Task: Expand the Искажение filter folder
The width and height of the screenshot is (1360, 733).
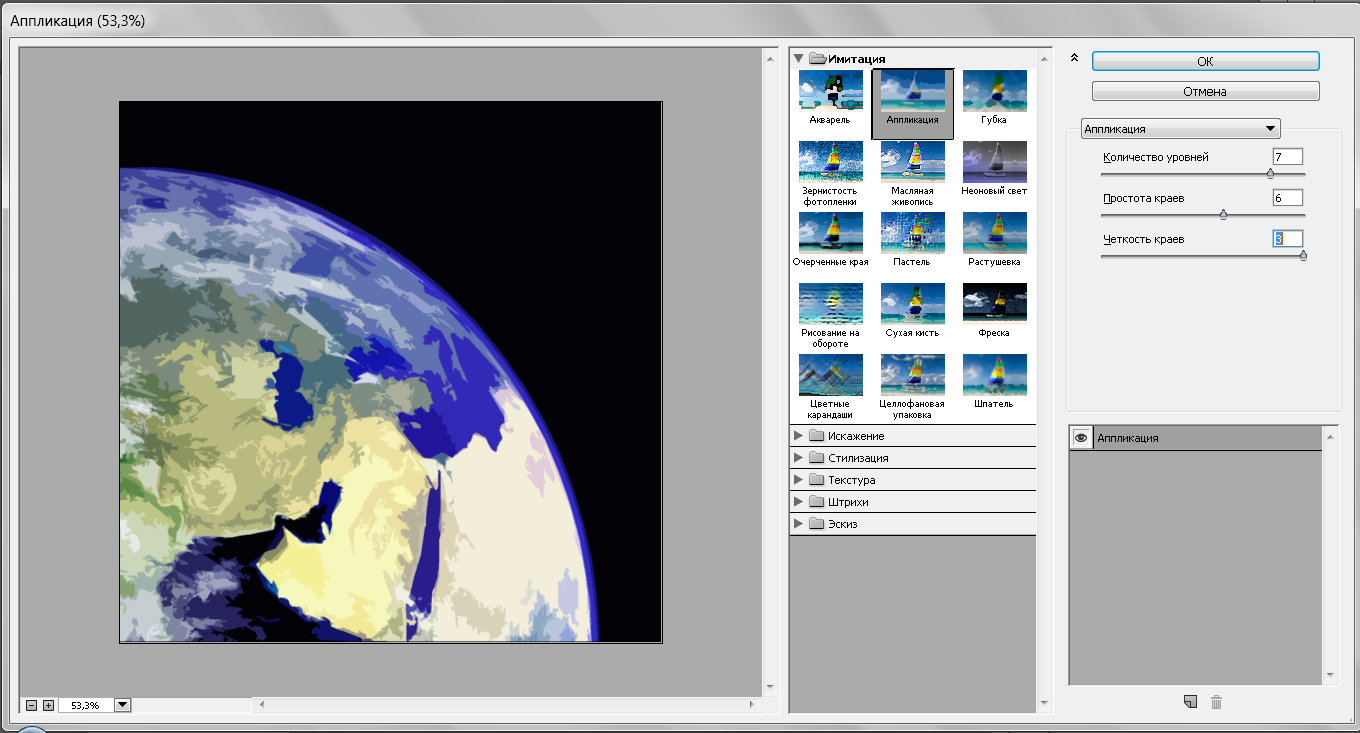Action: [x=798, y=436]
